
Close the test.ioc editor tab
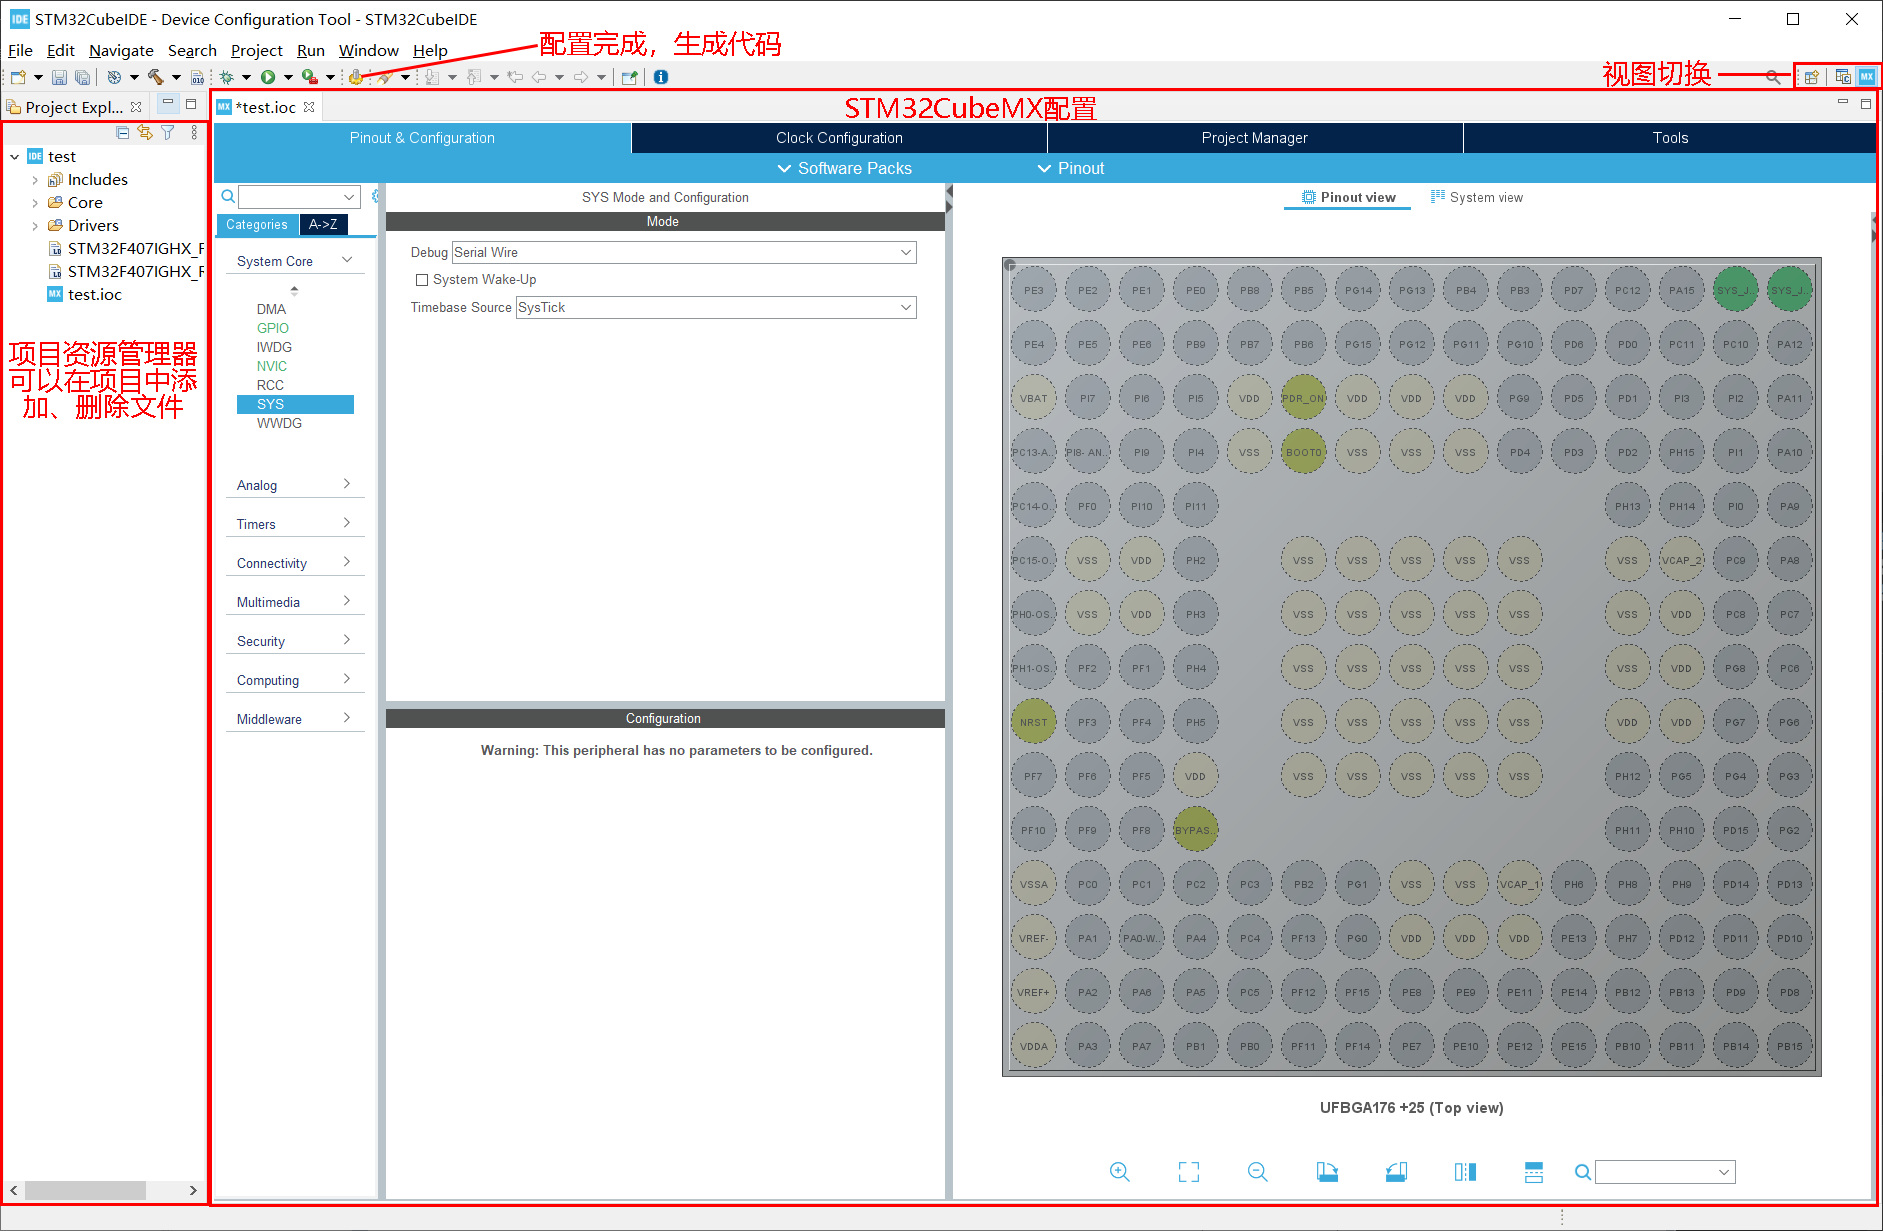(309, 107)
